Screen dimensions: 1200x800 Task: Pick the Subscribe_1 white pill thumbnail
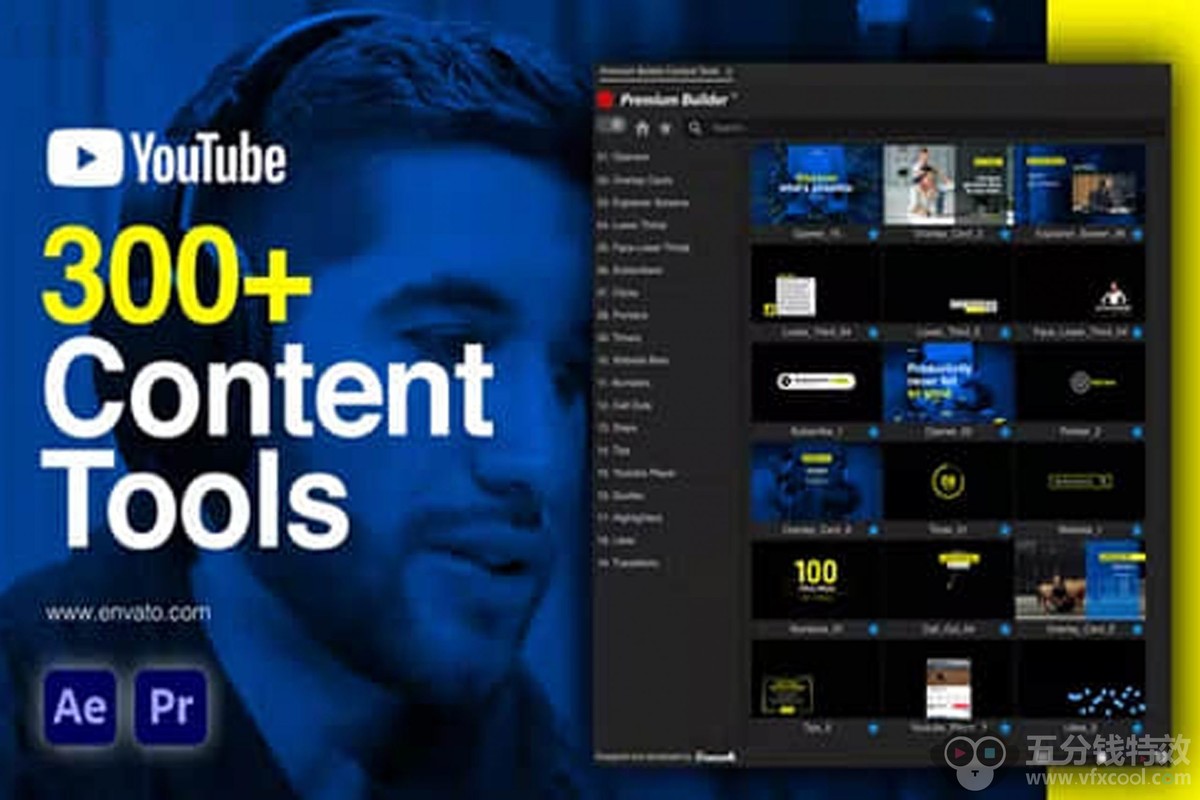click(x=816, y=383)
